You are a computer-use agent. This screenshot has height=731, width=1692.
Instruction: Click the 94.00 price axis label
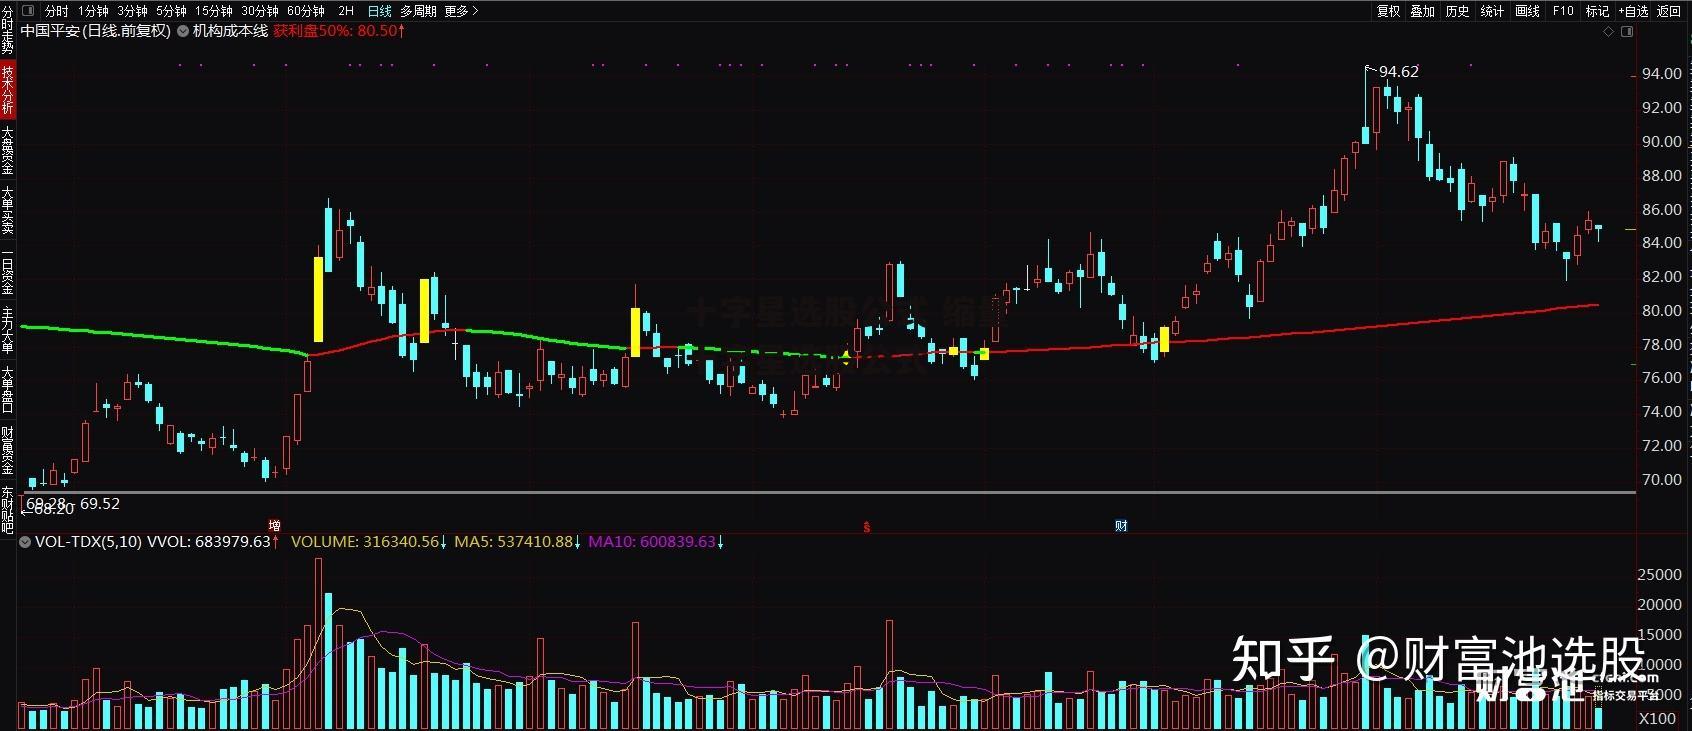1661,74
